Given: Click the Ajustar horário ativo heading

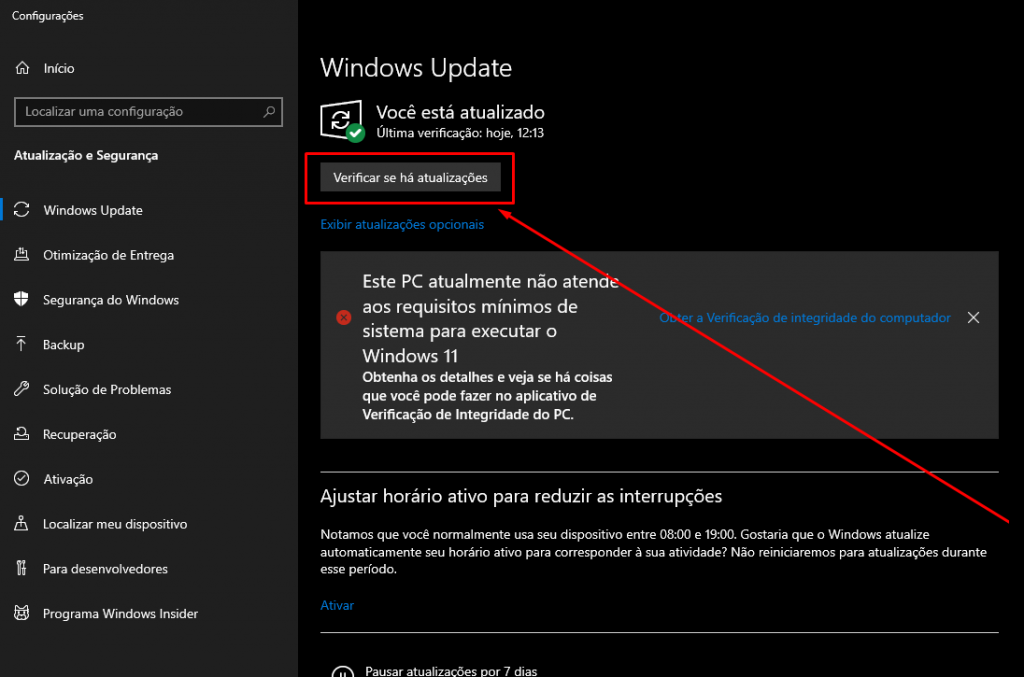Looking at the screenshot, I should (x=521, y=496).
